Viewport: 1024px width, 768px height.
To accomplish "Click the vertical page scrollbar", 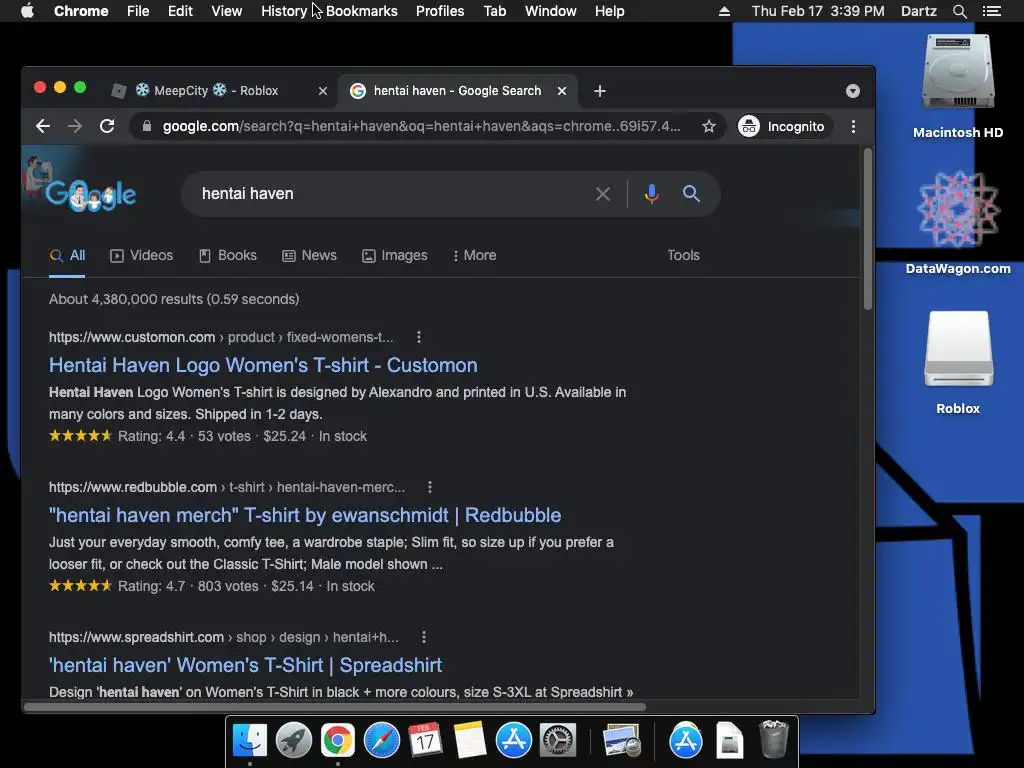I will 867,230.
